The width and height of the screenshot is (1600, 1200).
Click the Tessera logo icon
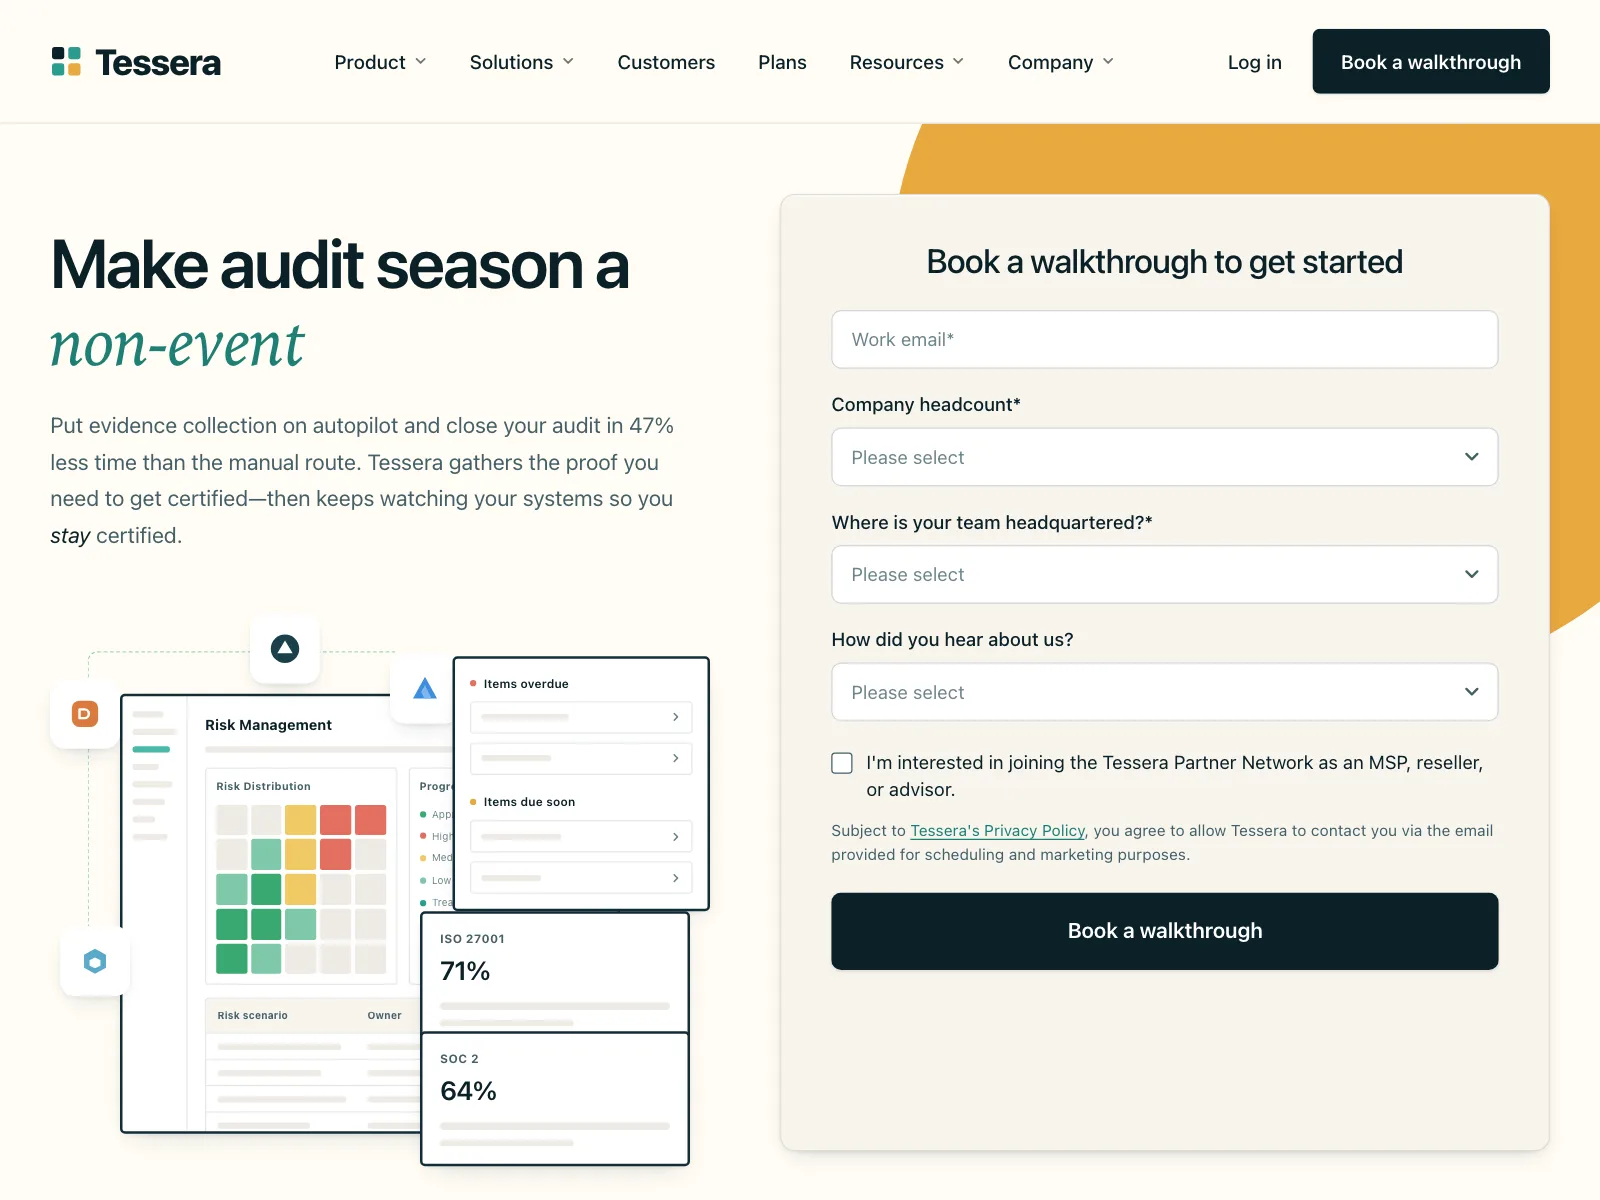tap(66, 61)
